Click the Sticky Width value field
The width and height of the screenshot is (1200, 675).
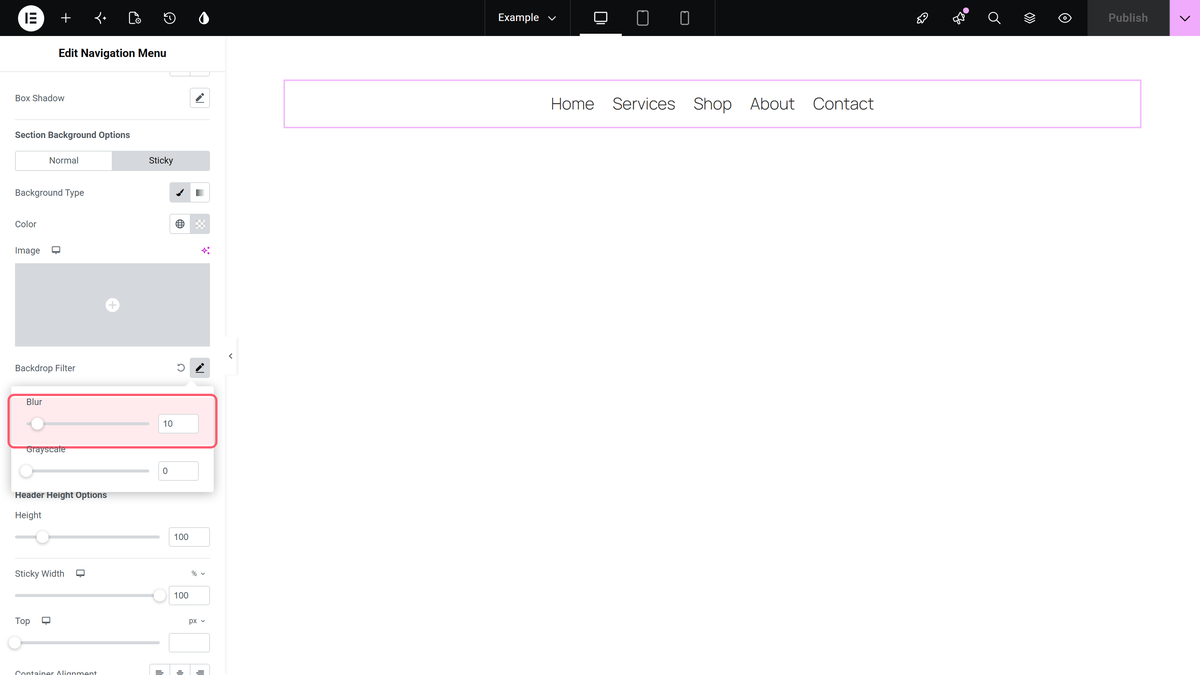pos(189,595)
